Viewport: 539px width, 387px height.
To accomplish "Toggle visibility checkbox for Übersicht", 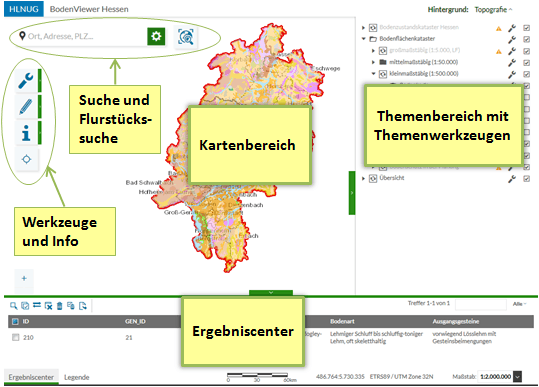I will [526, 179].
